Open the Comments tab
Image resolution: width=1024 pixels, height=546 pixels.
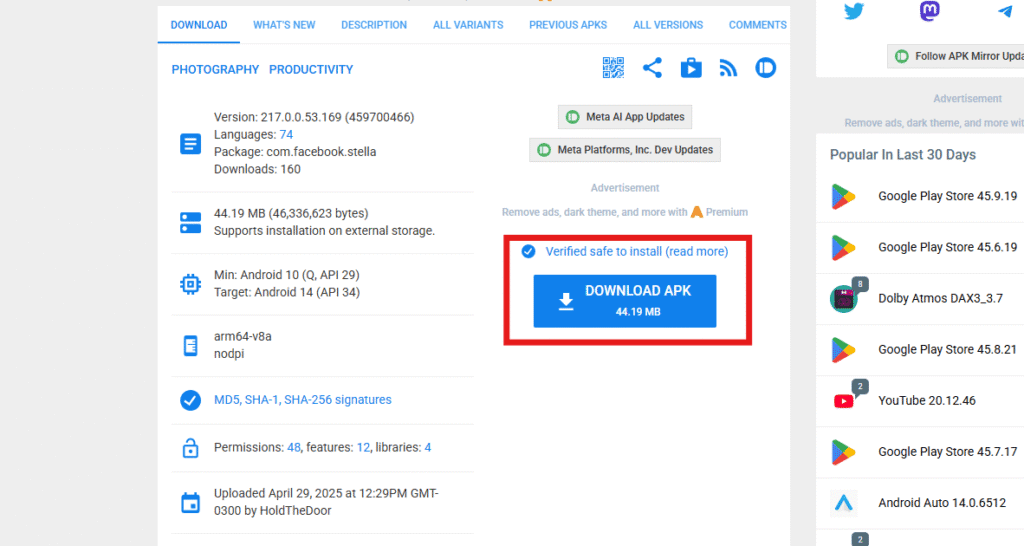coord(757,25)
